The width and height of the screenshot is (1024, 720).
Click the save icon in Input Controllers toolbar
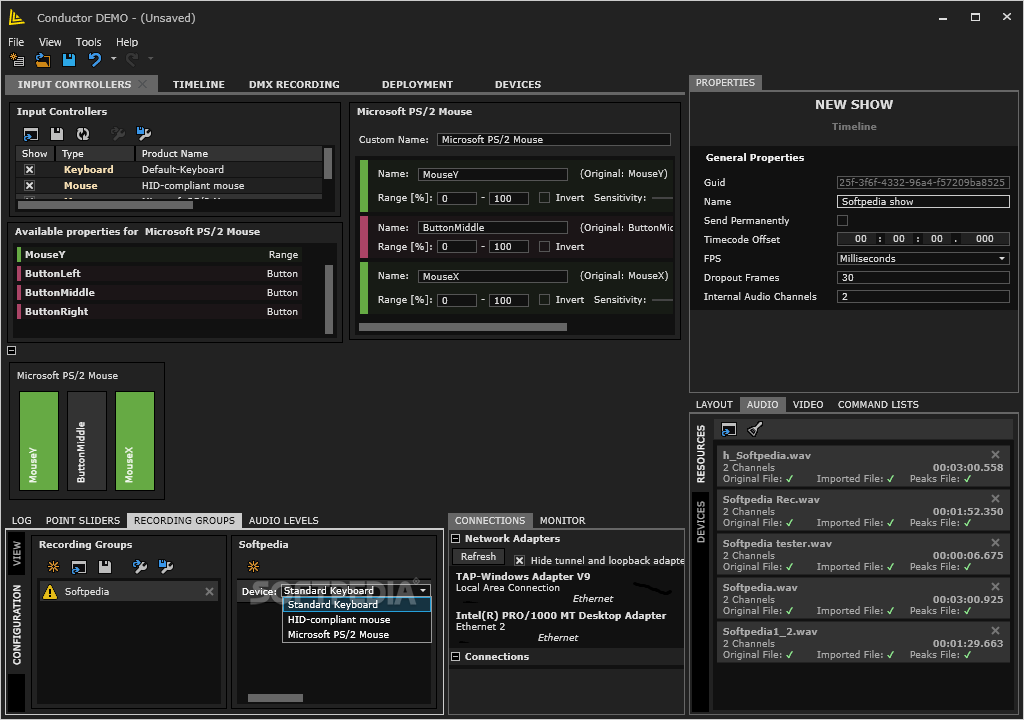[57, 134]
